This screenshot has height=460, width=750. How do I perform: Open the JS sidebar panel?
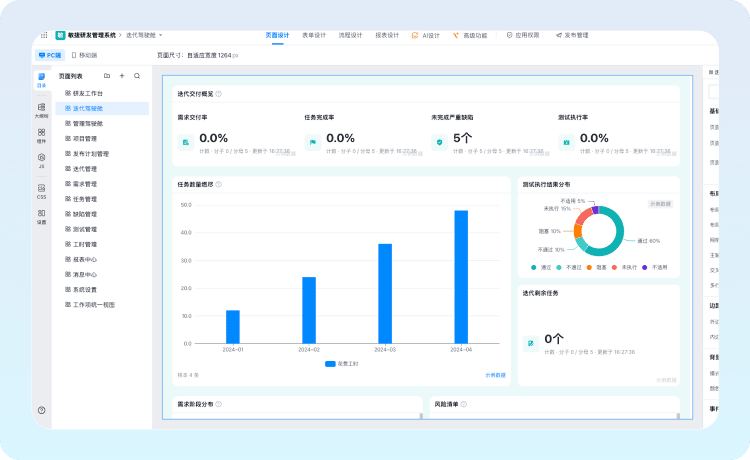click(x=42, y=161)
